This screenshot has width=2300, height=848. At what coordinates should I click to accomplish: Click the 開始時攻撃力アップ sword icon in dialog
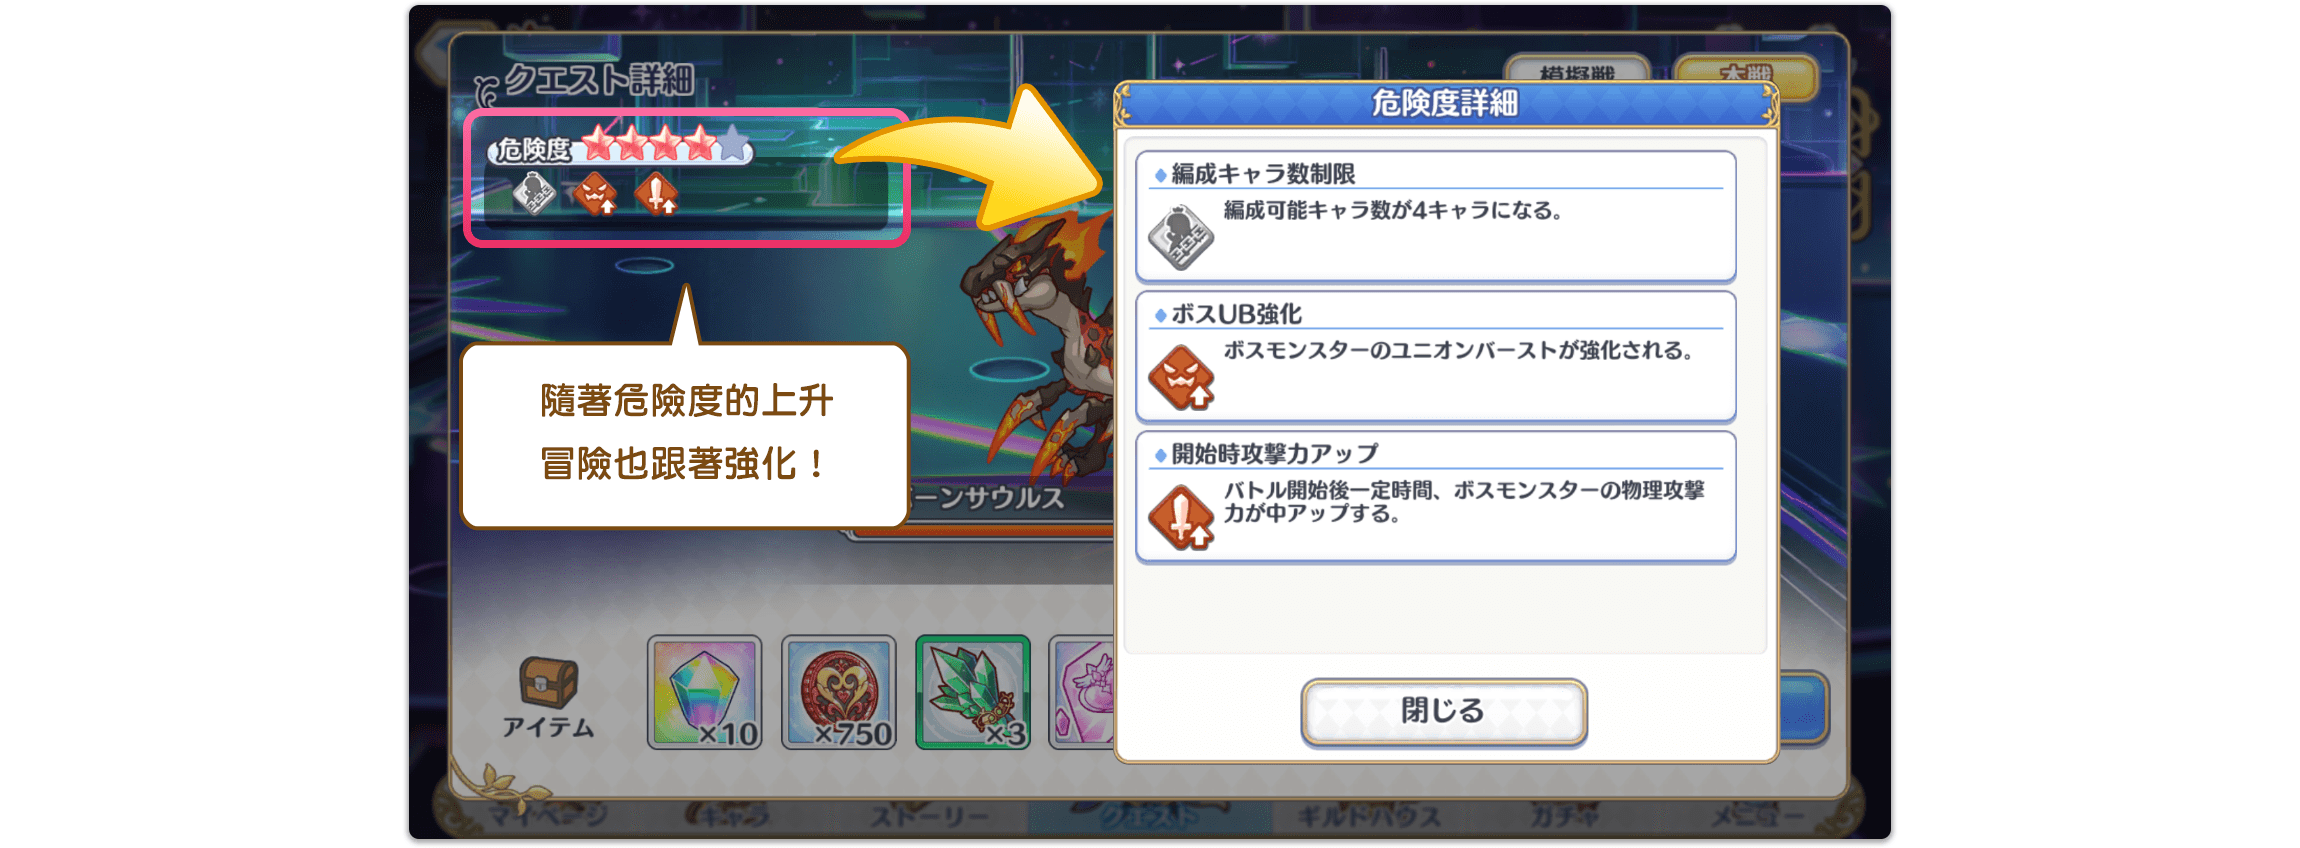(x=1181, y=517)
